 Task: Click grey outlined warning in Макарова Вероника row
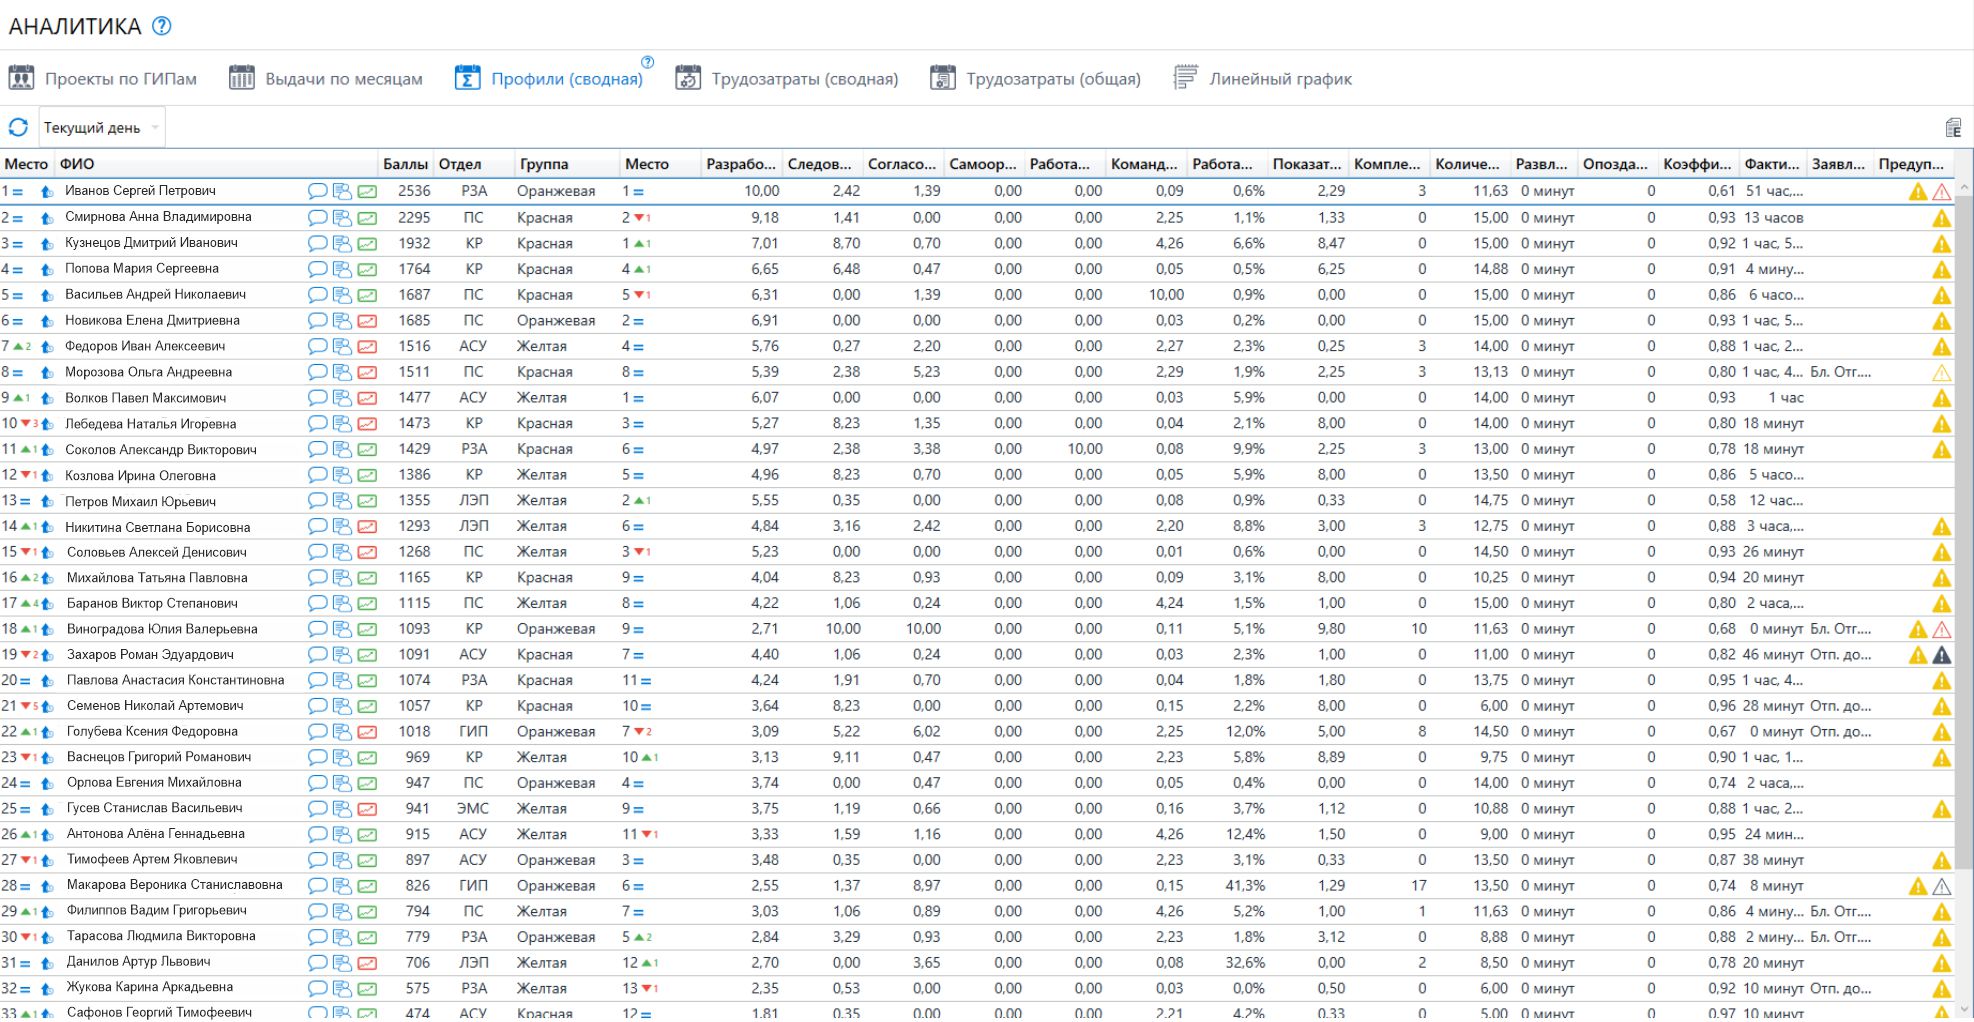1941,886
